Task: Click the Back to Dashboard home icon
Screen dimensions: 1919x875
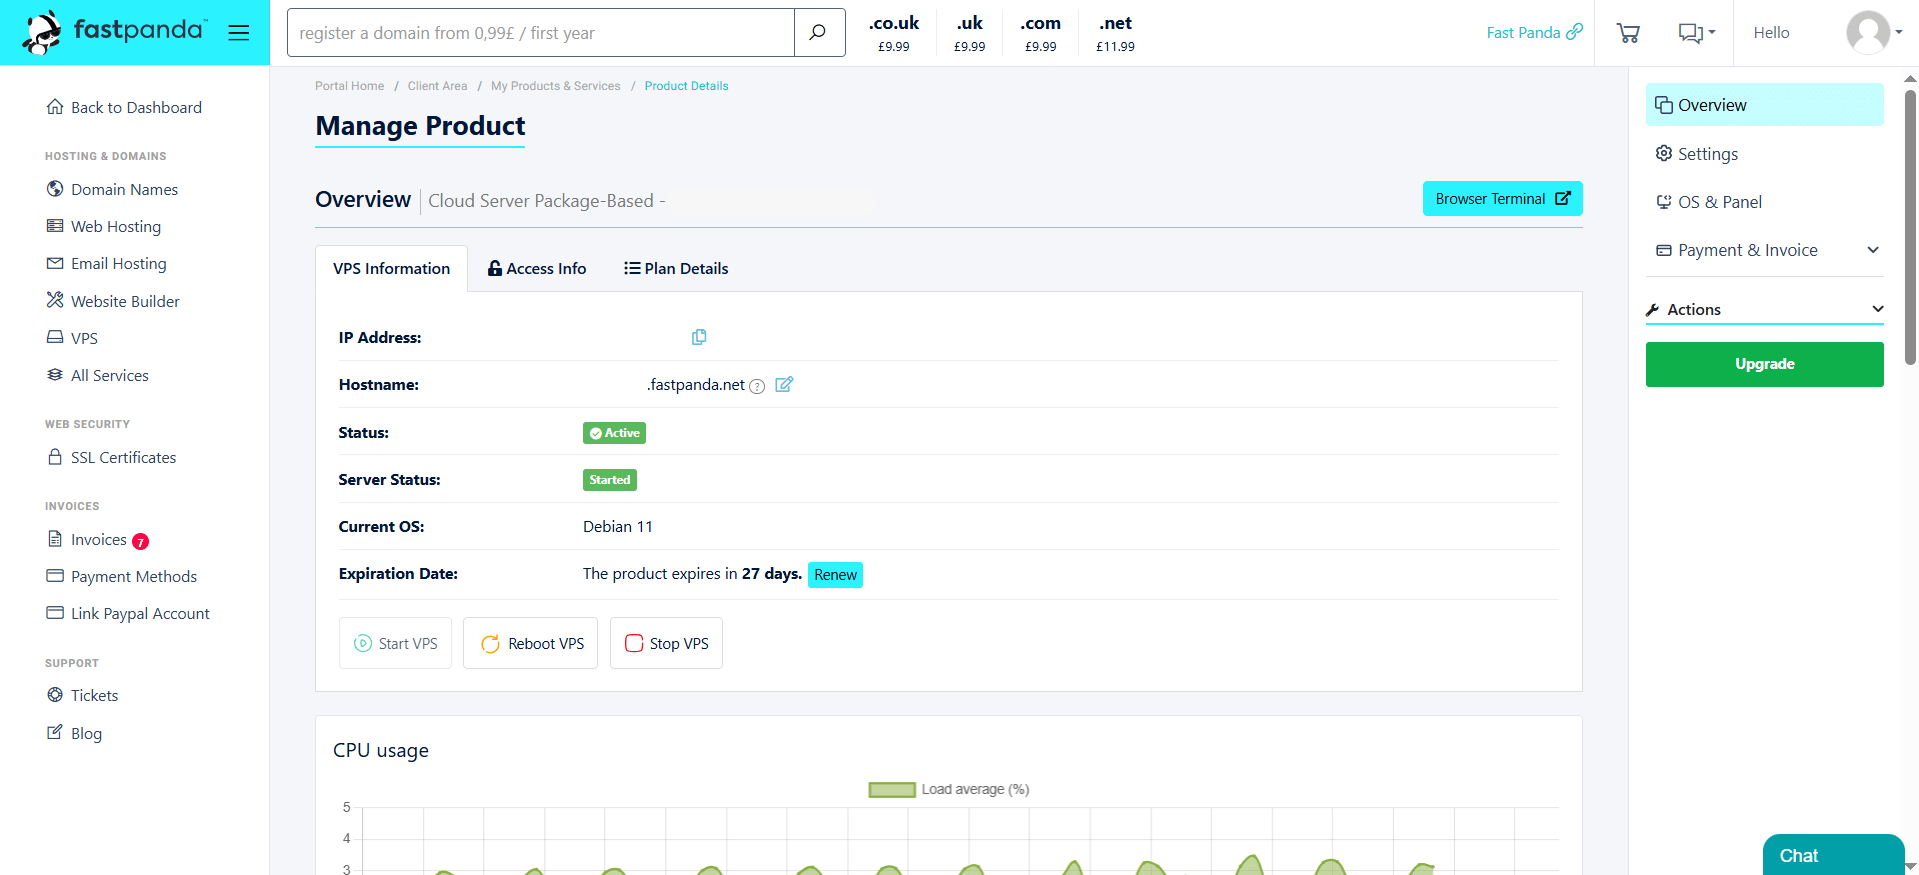Action: 55,107
